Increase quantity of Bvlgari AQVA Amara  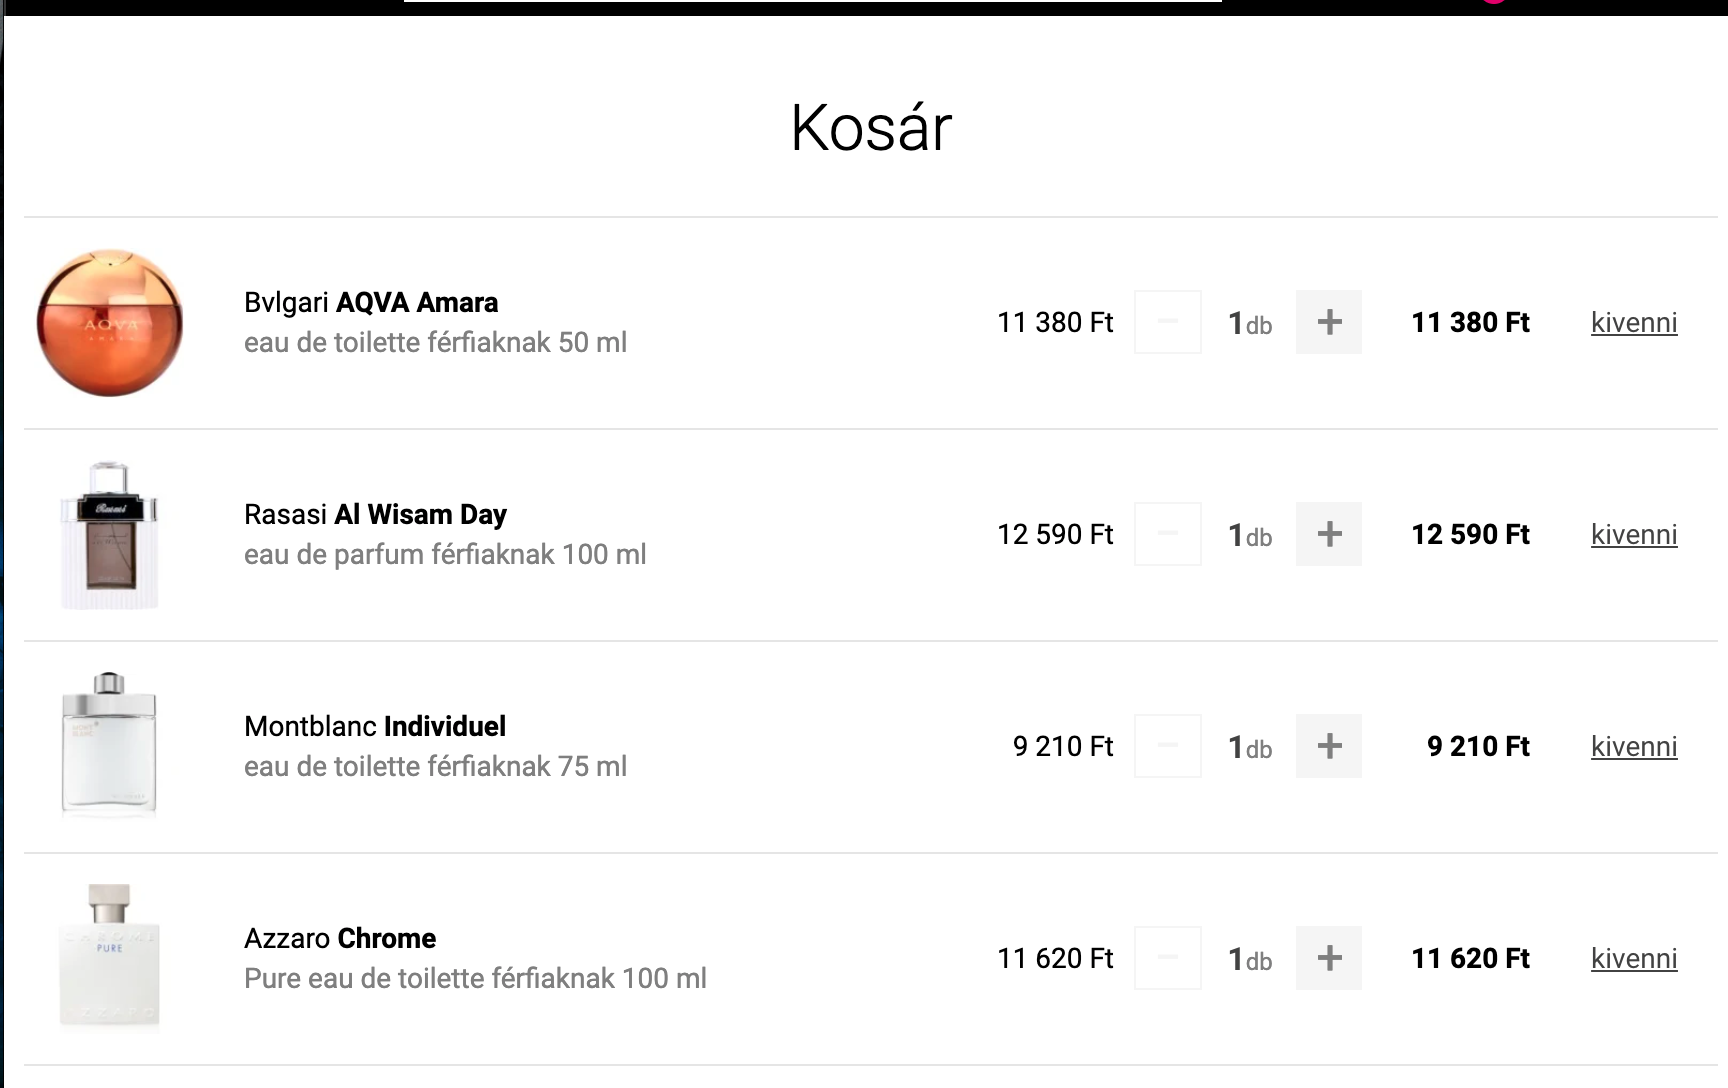[1329, 322]
